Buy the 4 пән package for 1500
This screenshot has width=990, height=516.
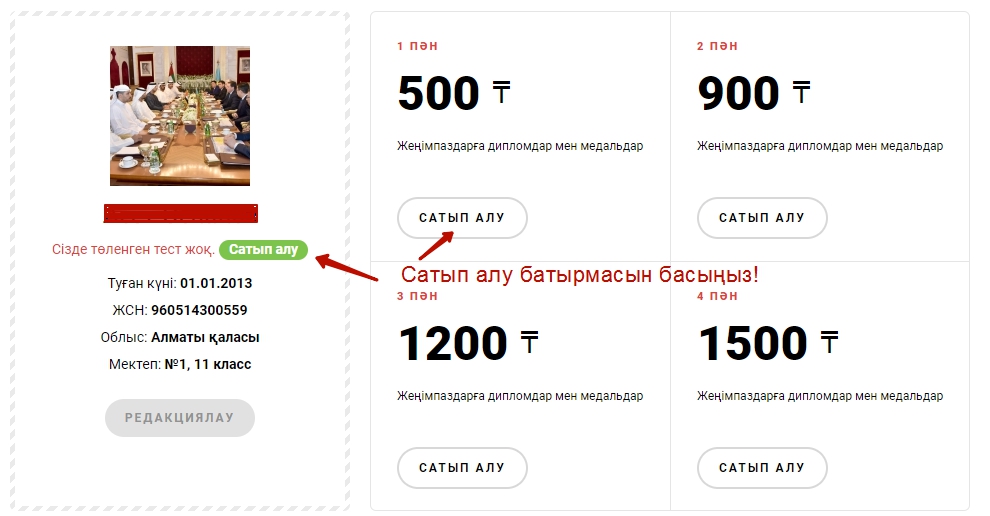coord(762,468)
